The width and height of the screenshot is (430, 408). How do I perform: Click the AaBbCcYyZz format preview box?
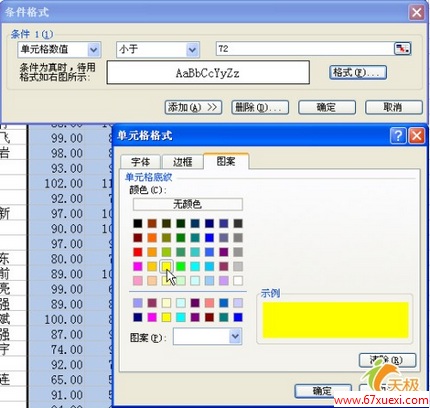click(x=208, y=72)
